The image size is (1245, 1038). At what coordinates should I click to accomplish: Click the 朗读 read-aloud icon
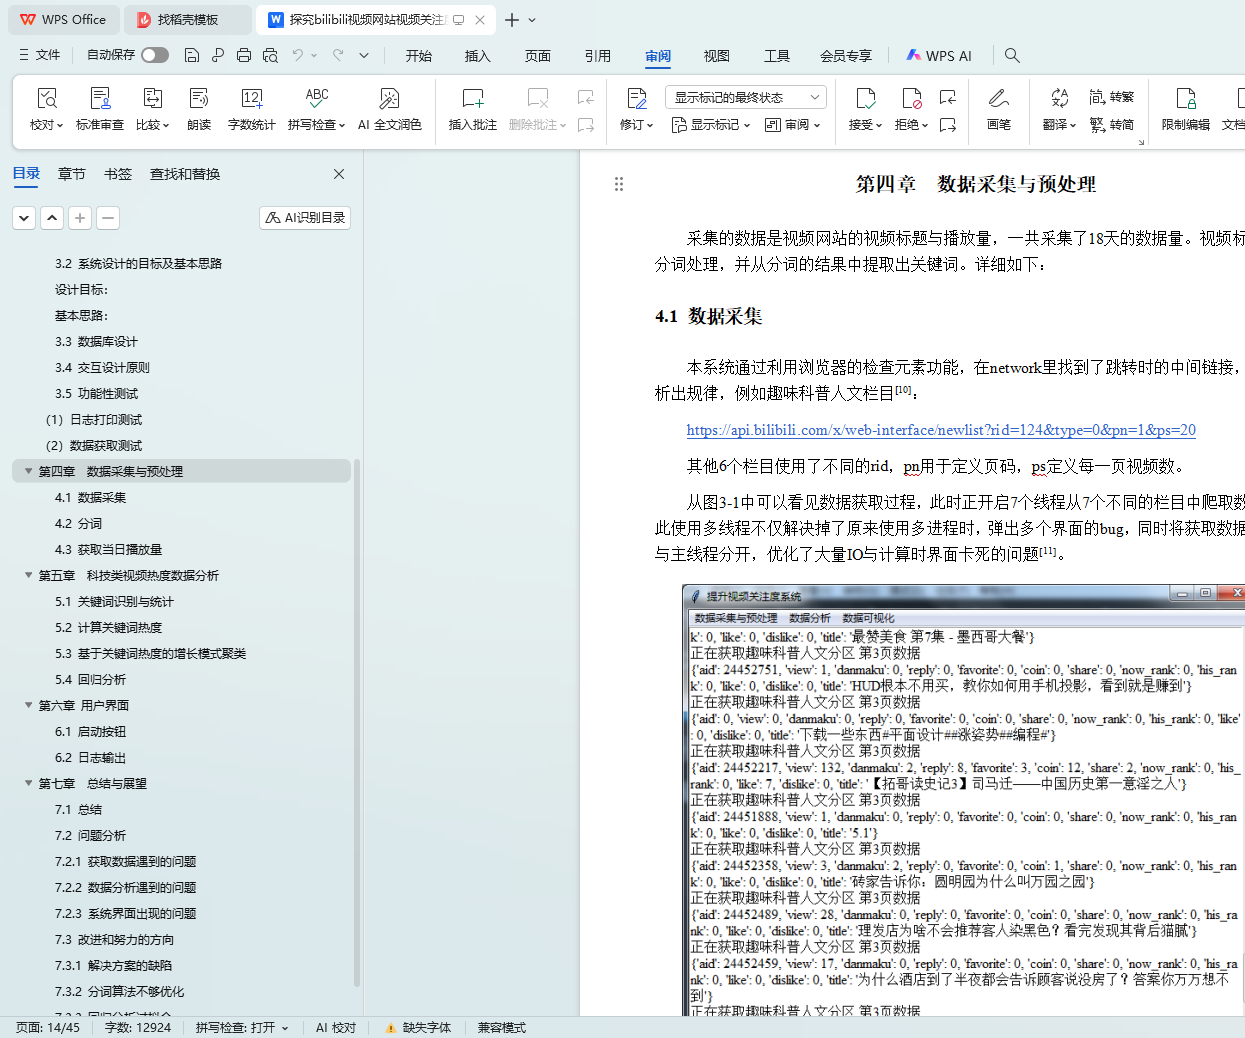(x=199, y=99)
